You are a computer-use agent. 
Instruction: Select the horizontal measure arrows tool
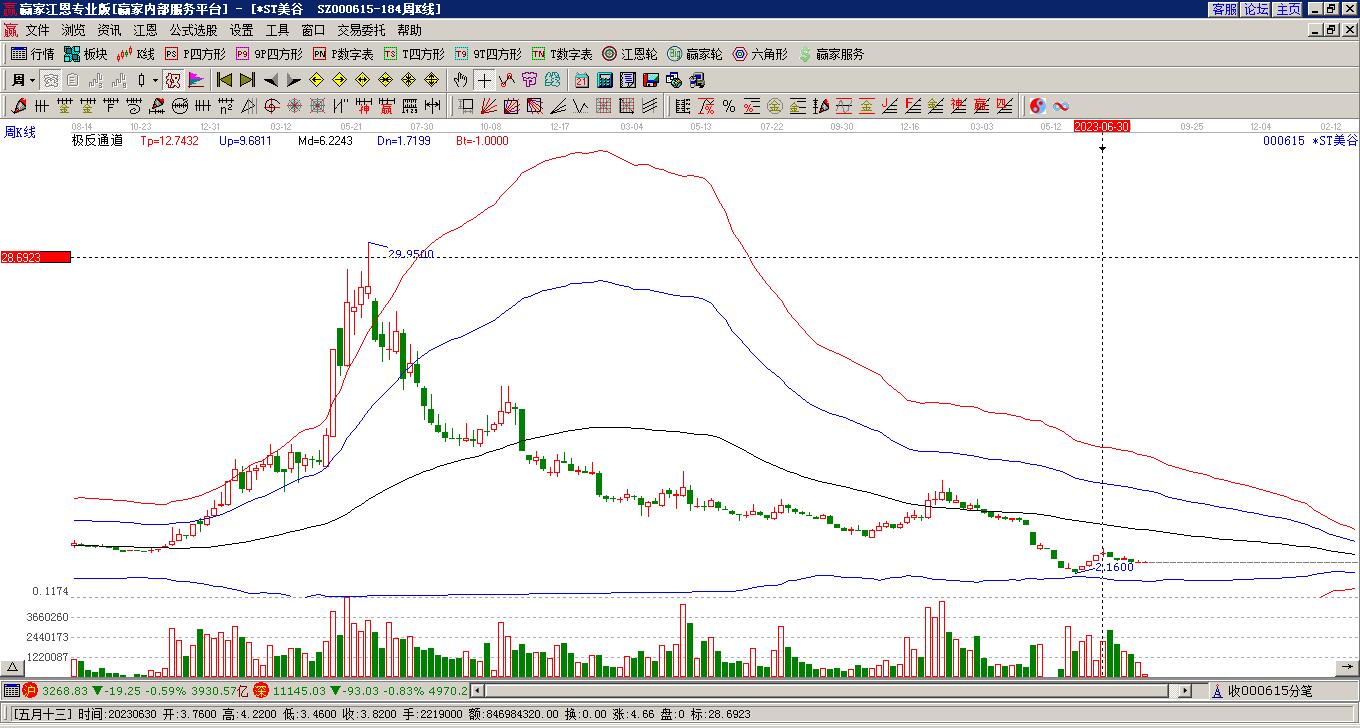click(x=432, y=105)
